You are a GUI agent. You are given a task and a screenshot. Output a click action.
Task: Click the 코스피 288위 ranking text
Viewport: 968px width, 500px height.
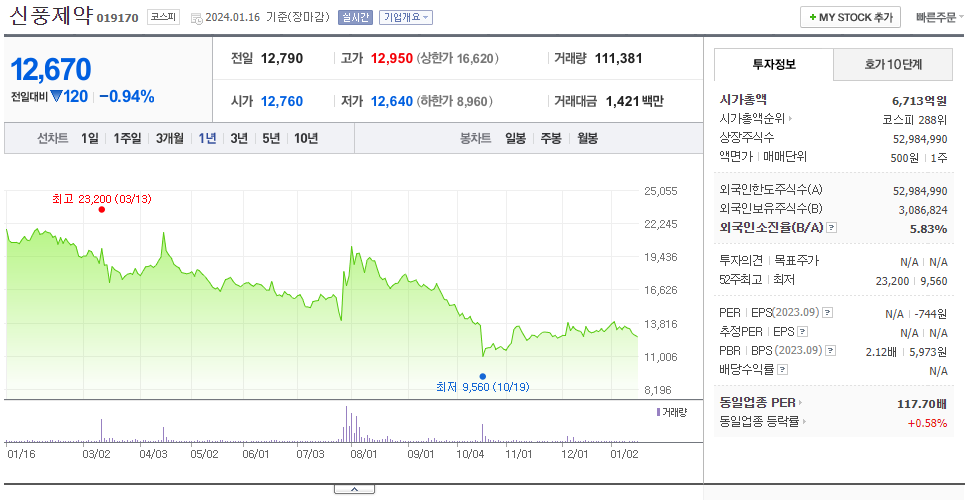coord(915,120)
